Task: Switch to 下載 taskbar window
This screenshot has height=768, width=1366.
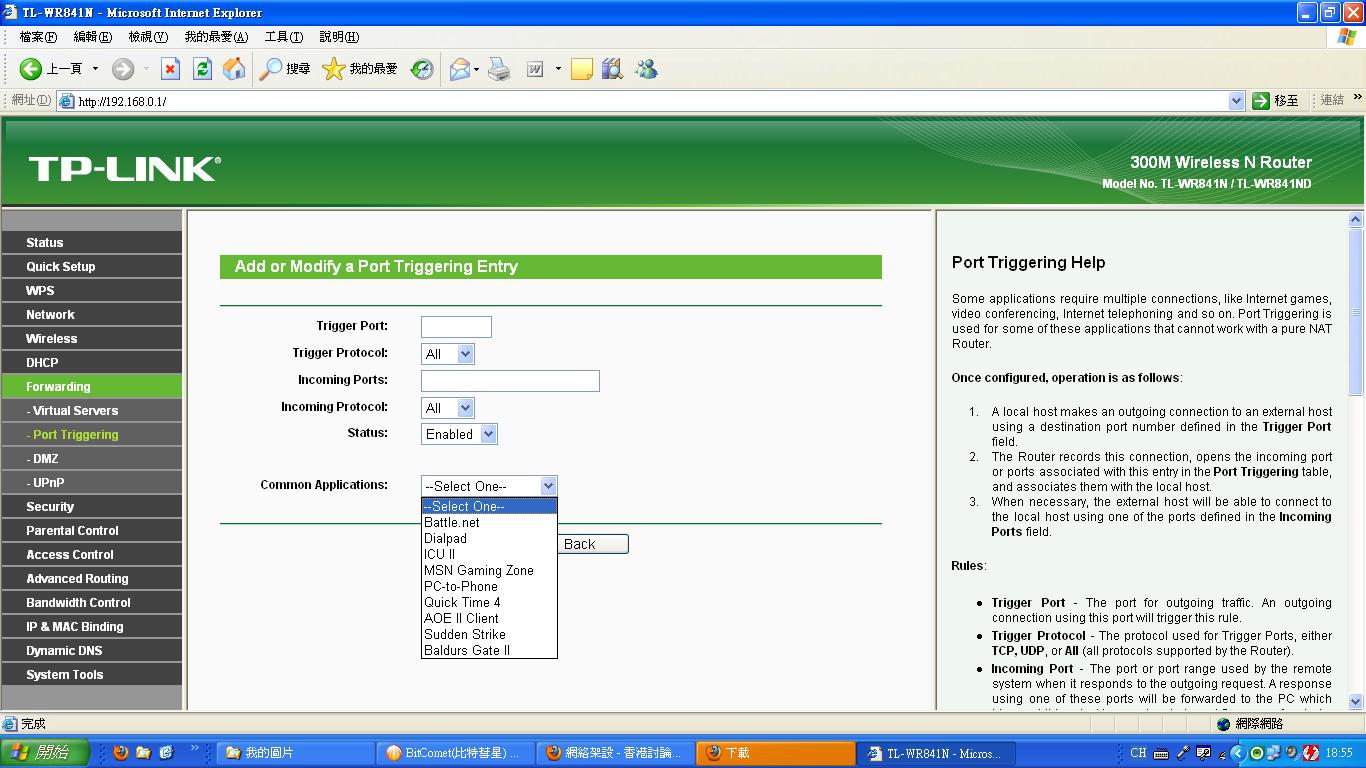Action: pos(774,753)
